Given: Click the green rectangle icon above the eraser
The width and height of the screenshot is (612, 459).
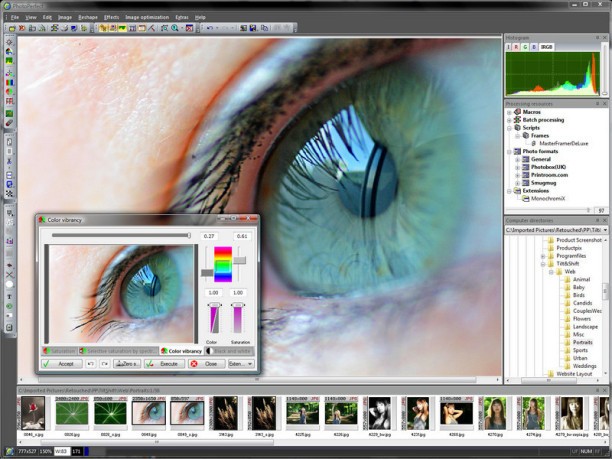Looking at the screenshot, I should (x=9, y=114).
